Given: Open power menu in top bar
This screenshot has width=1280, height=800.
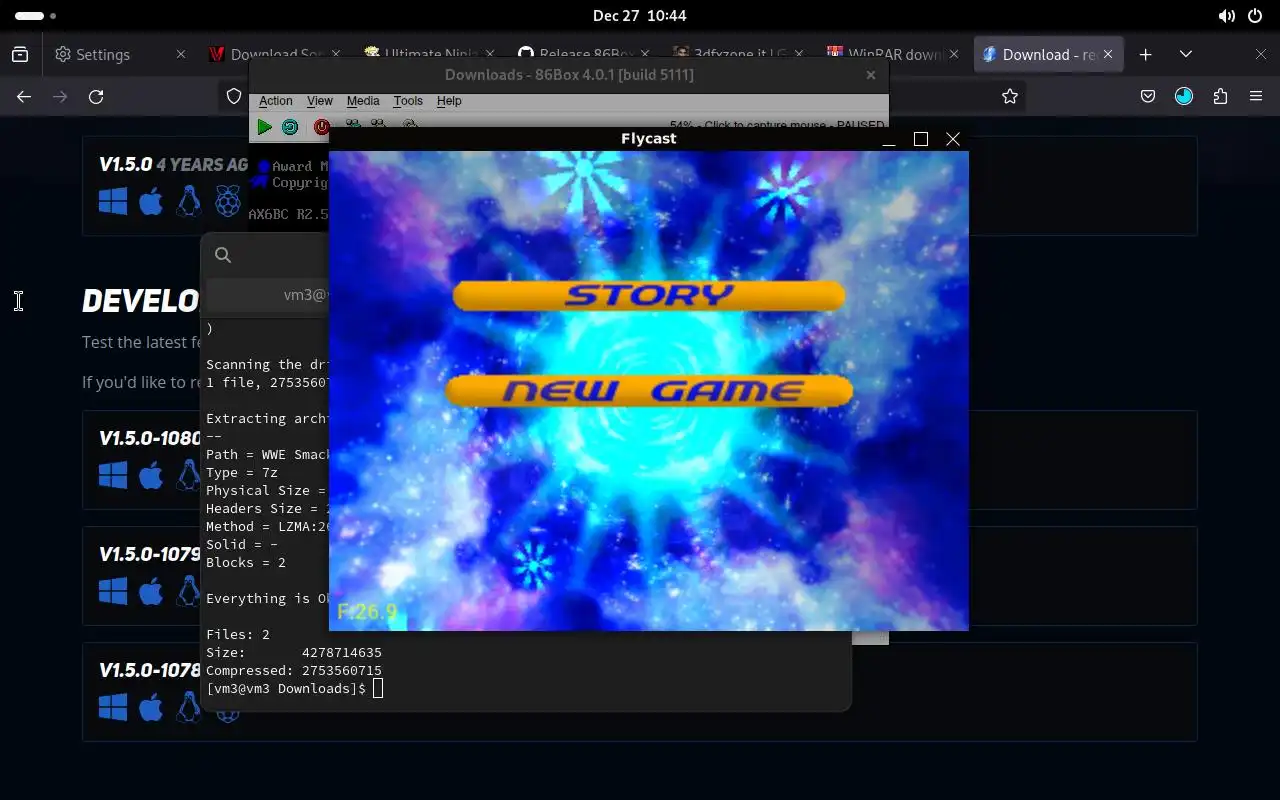Looking at the screenshot, I should point(1256,16).
